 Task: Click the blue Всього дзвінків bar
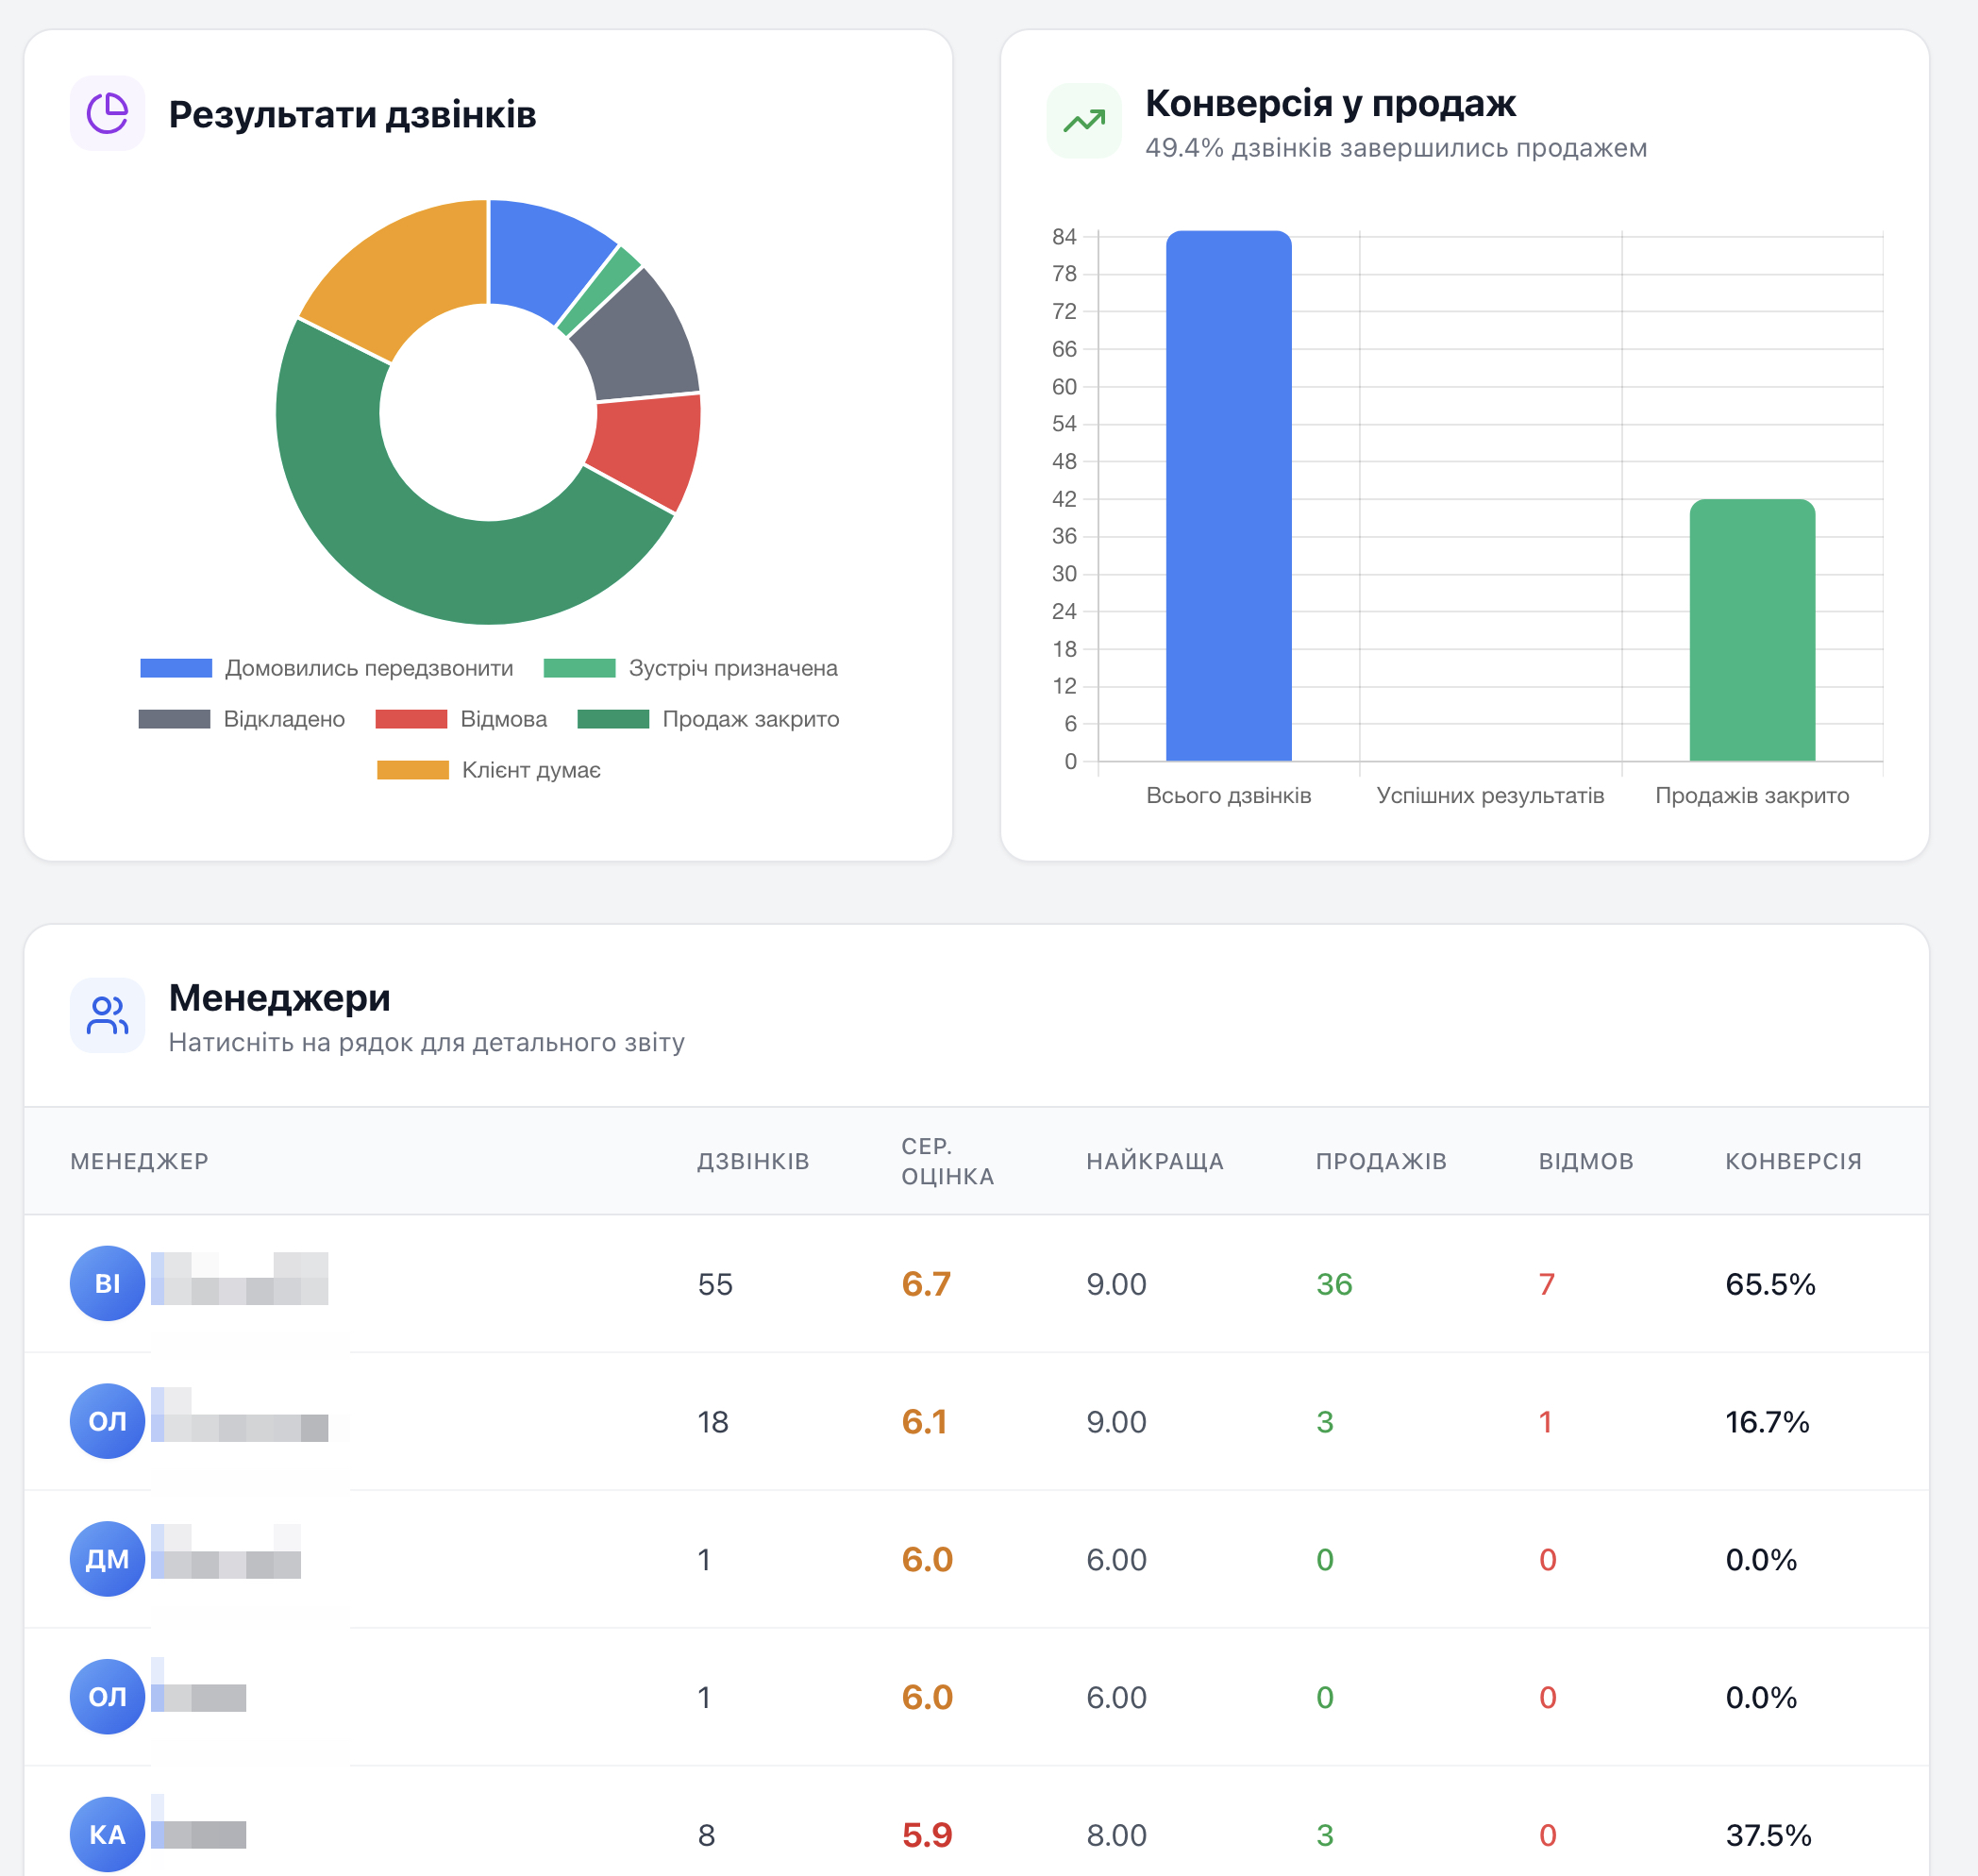click(x=1229, y=496)
